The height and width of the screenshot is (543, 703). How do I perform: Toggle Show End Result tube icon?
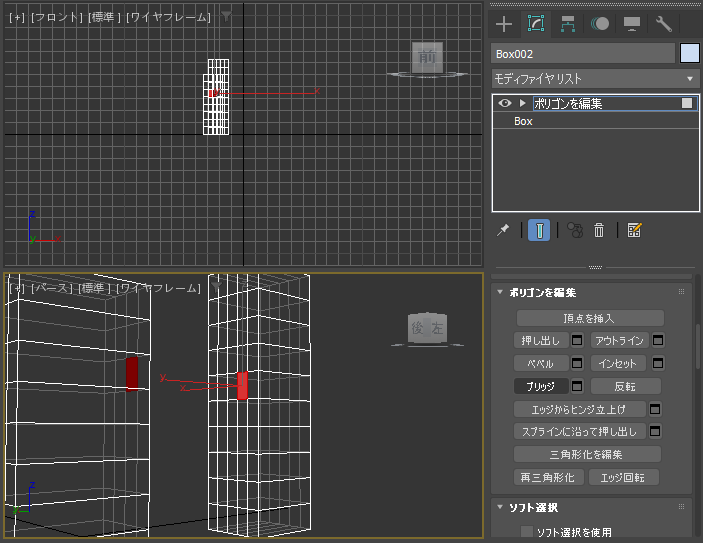tap(539, 230)
